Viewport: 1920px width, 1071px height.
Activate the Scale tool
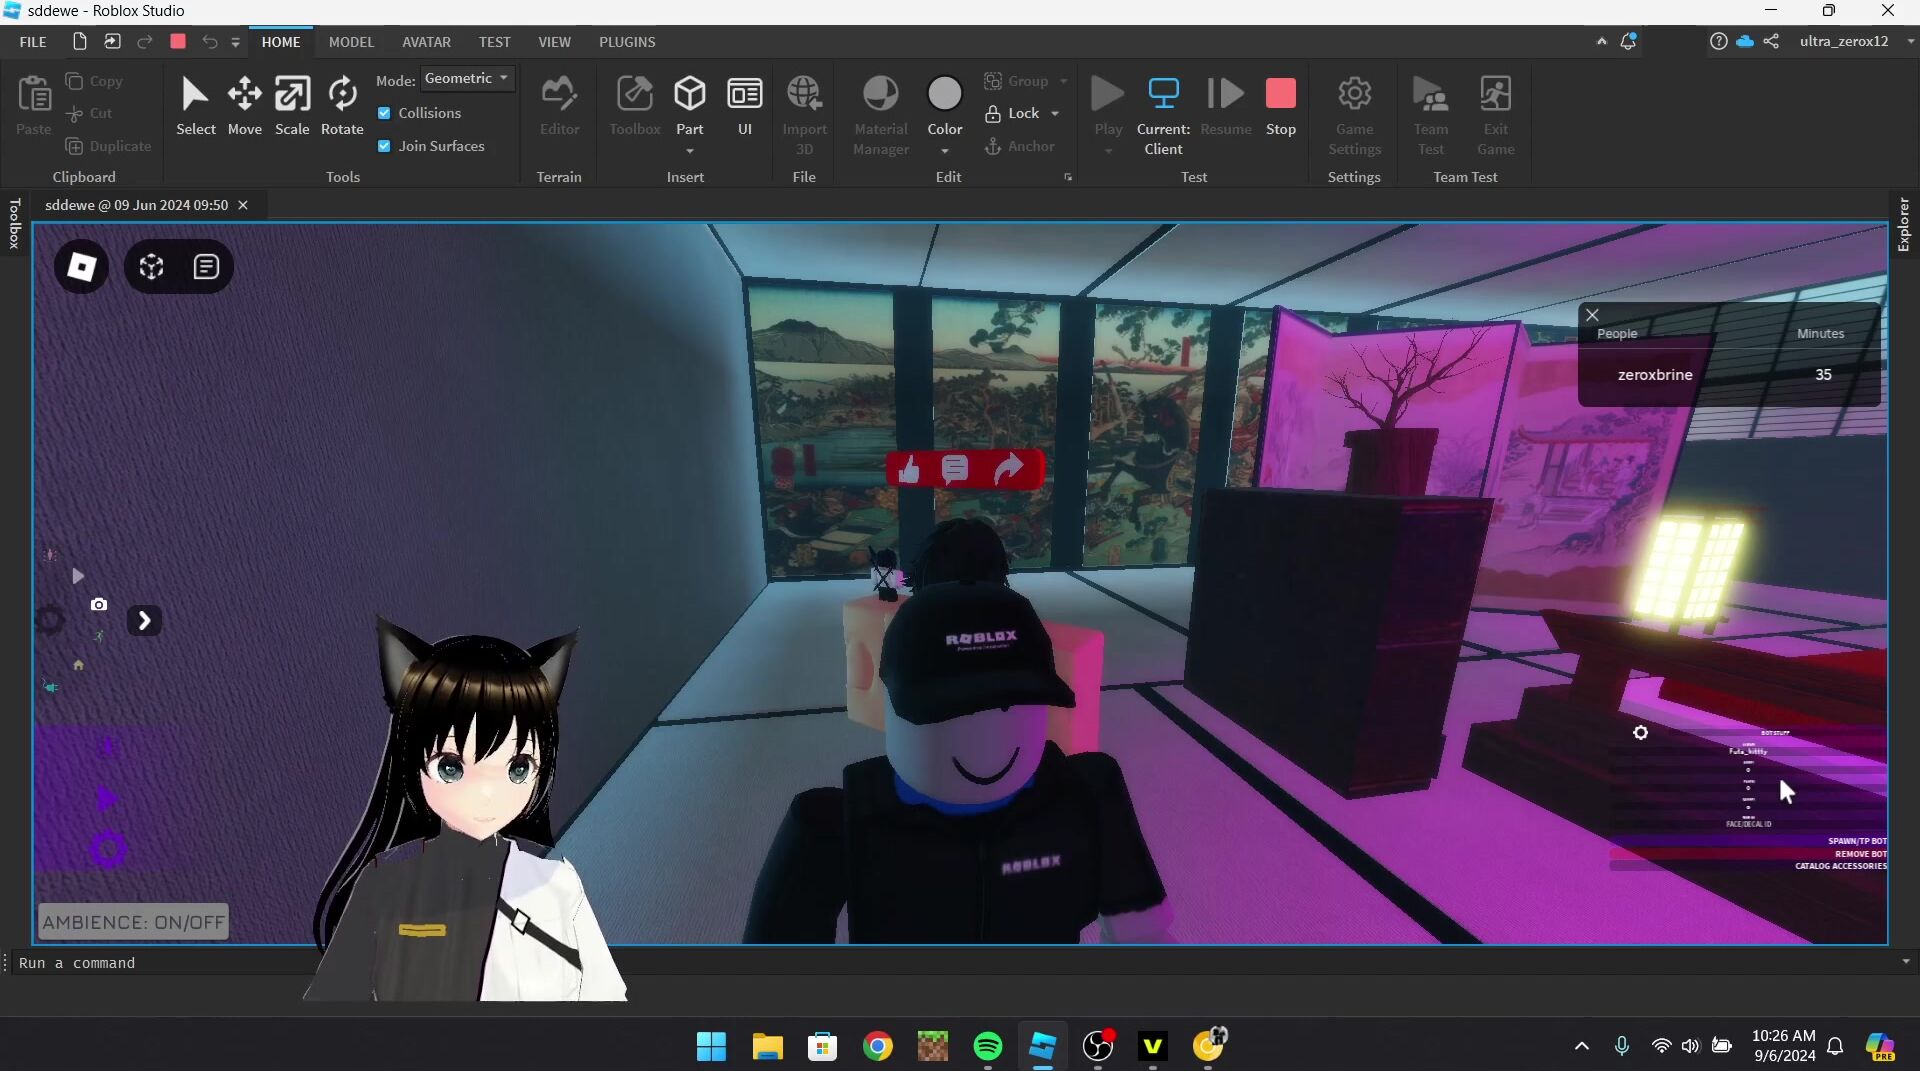point(292,105)
